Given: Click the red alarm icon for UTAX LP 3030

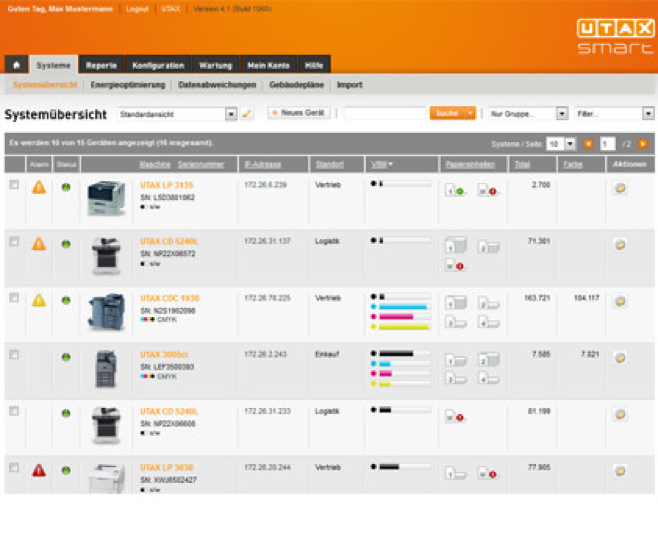Looking at the screenshot, I should [39, 470].
